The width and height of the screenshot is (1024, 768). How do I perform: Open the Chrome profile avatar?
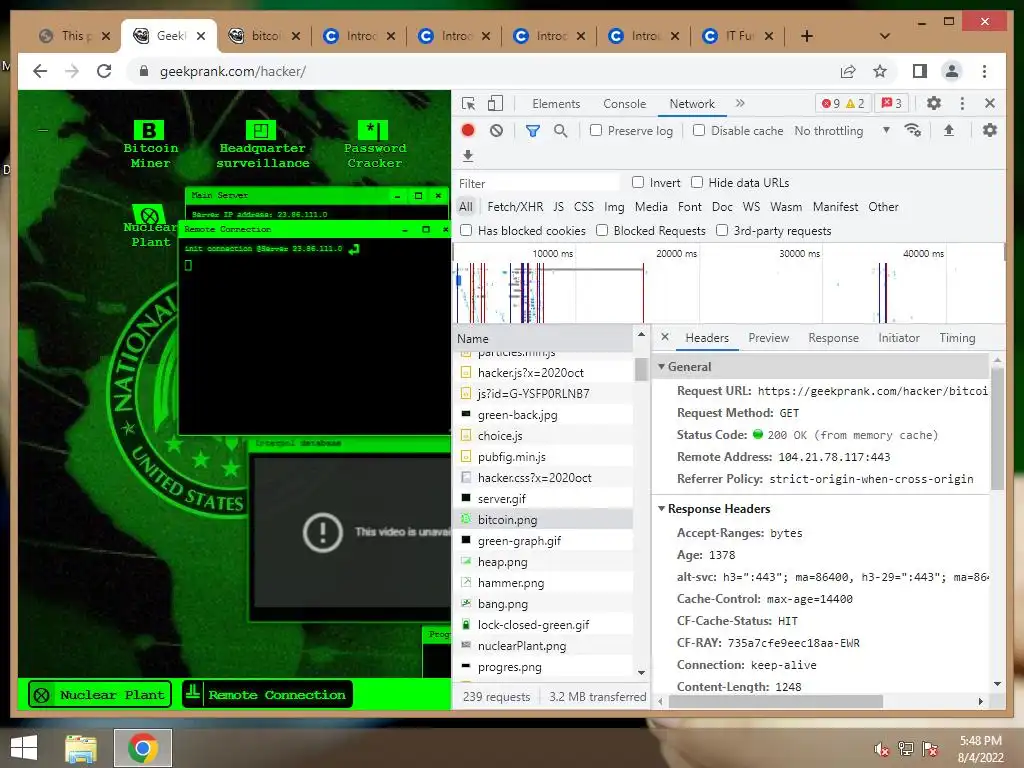[x=952, y=71]
